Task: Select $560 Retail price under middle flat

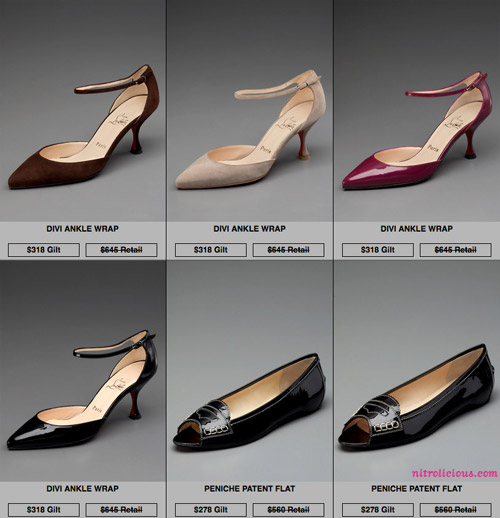Action: click(x=288, y=510)
